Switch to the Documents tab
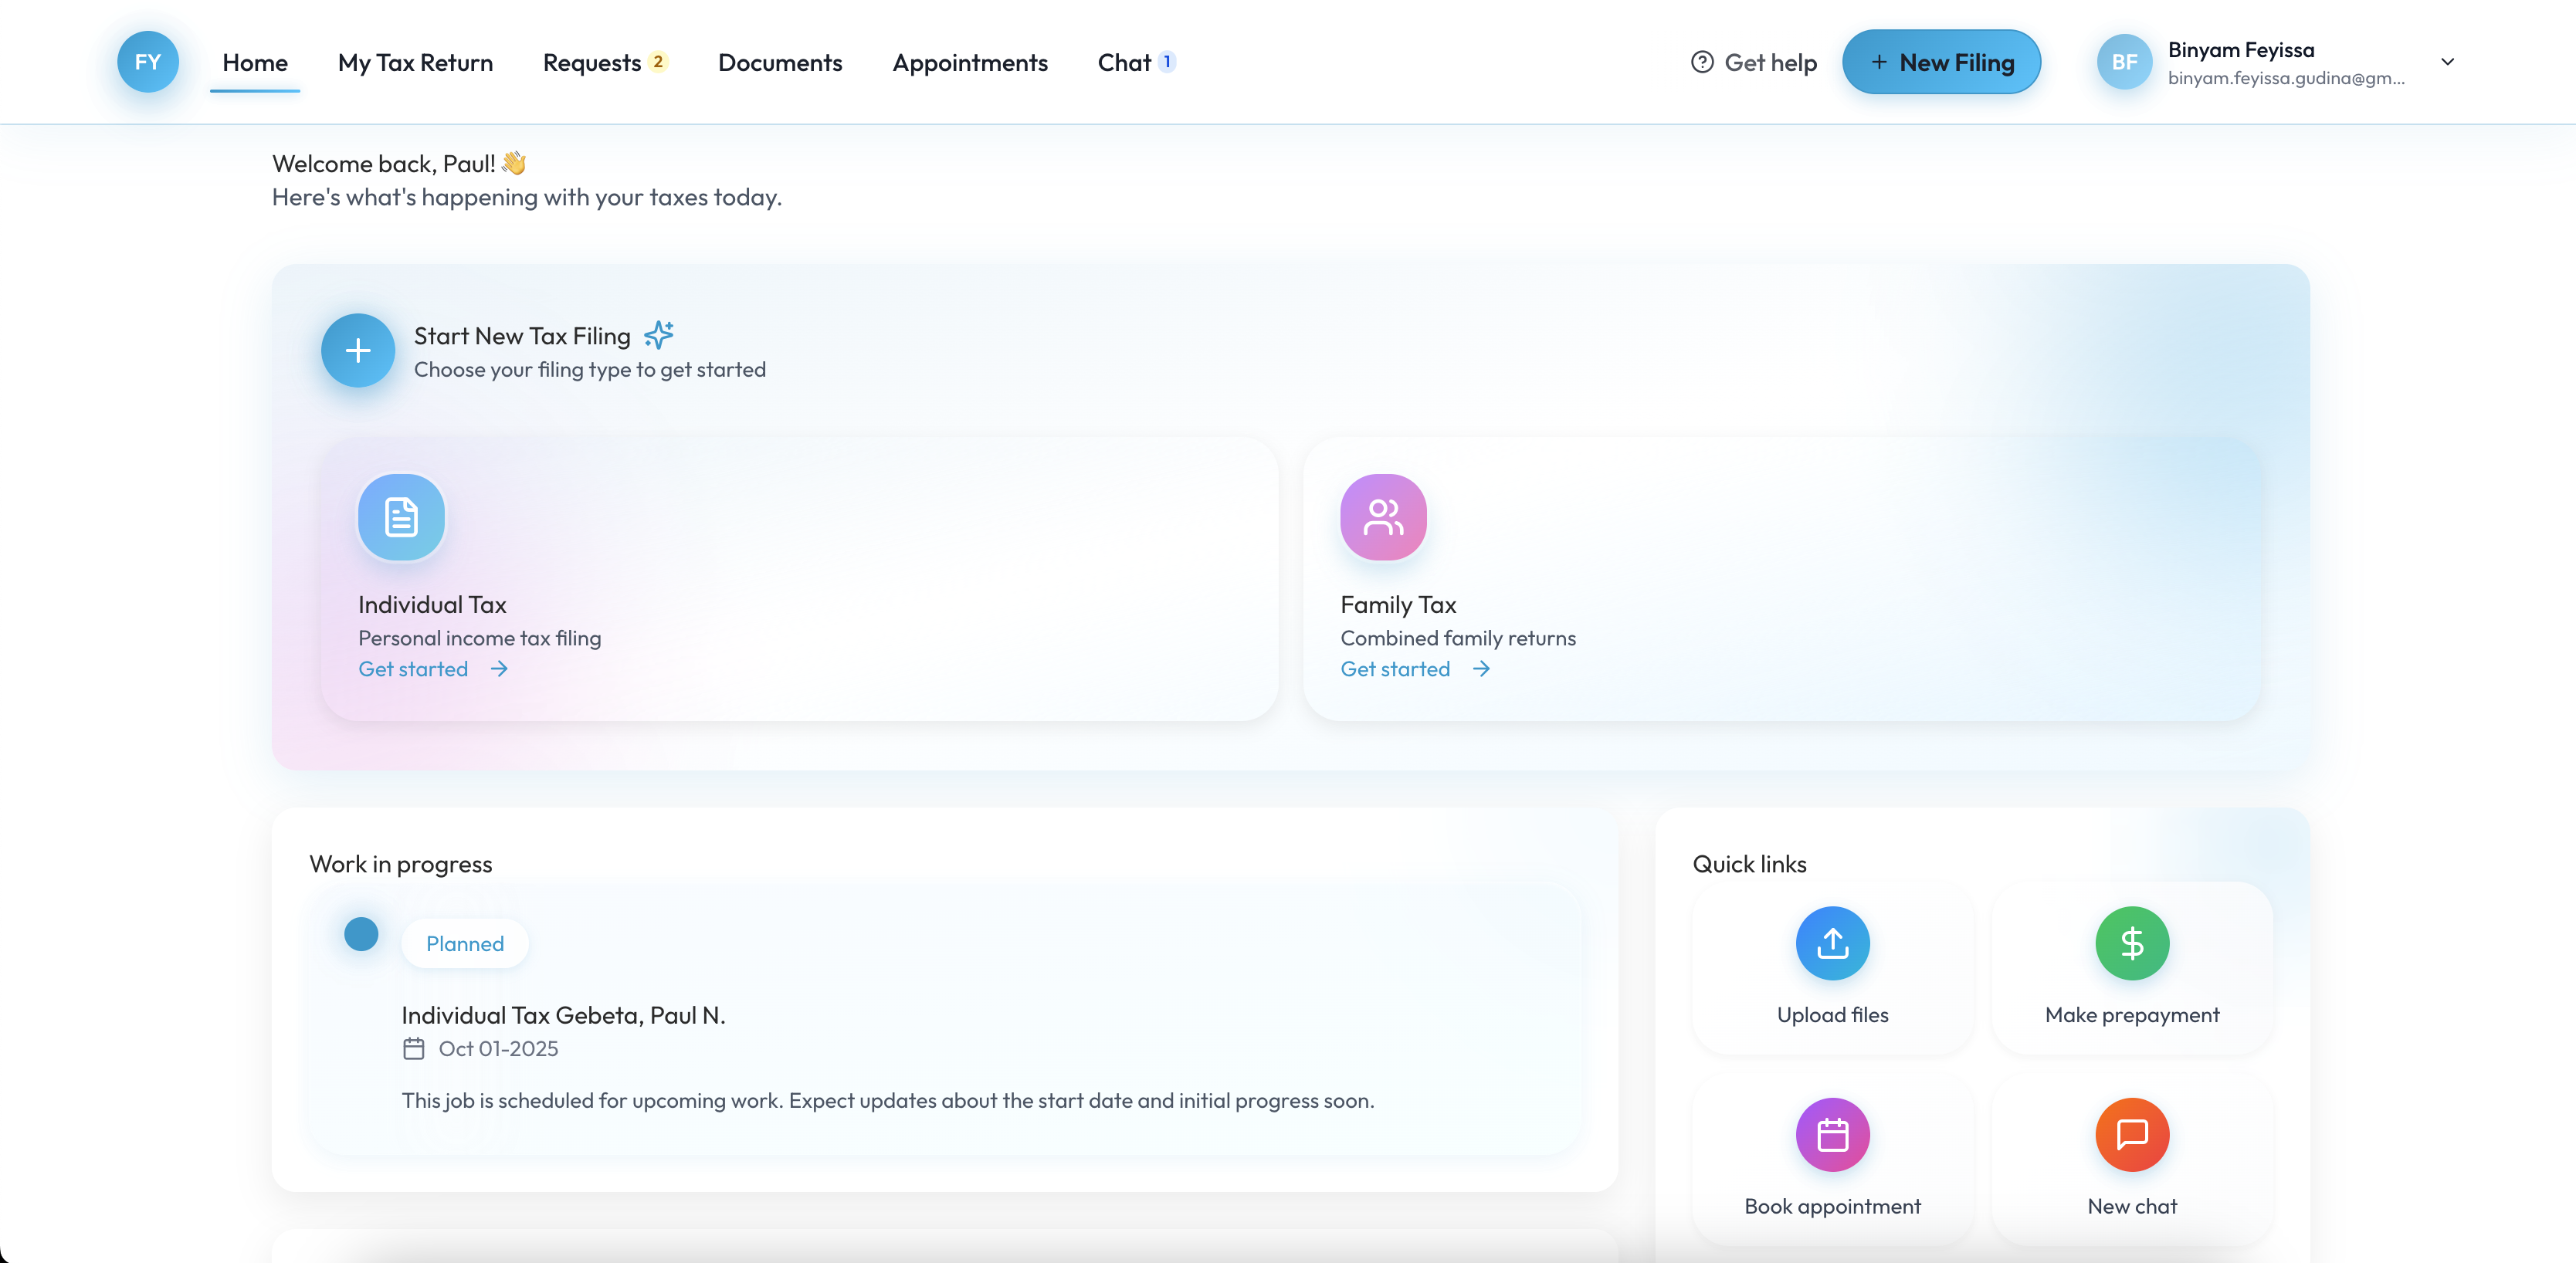Image resolution: width=2576 pixels, height=1263 pixels. [x=780, y=63]
